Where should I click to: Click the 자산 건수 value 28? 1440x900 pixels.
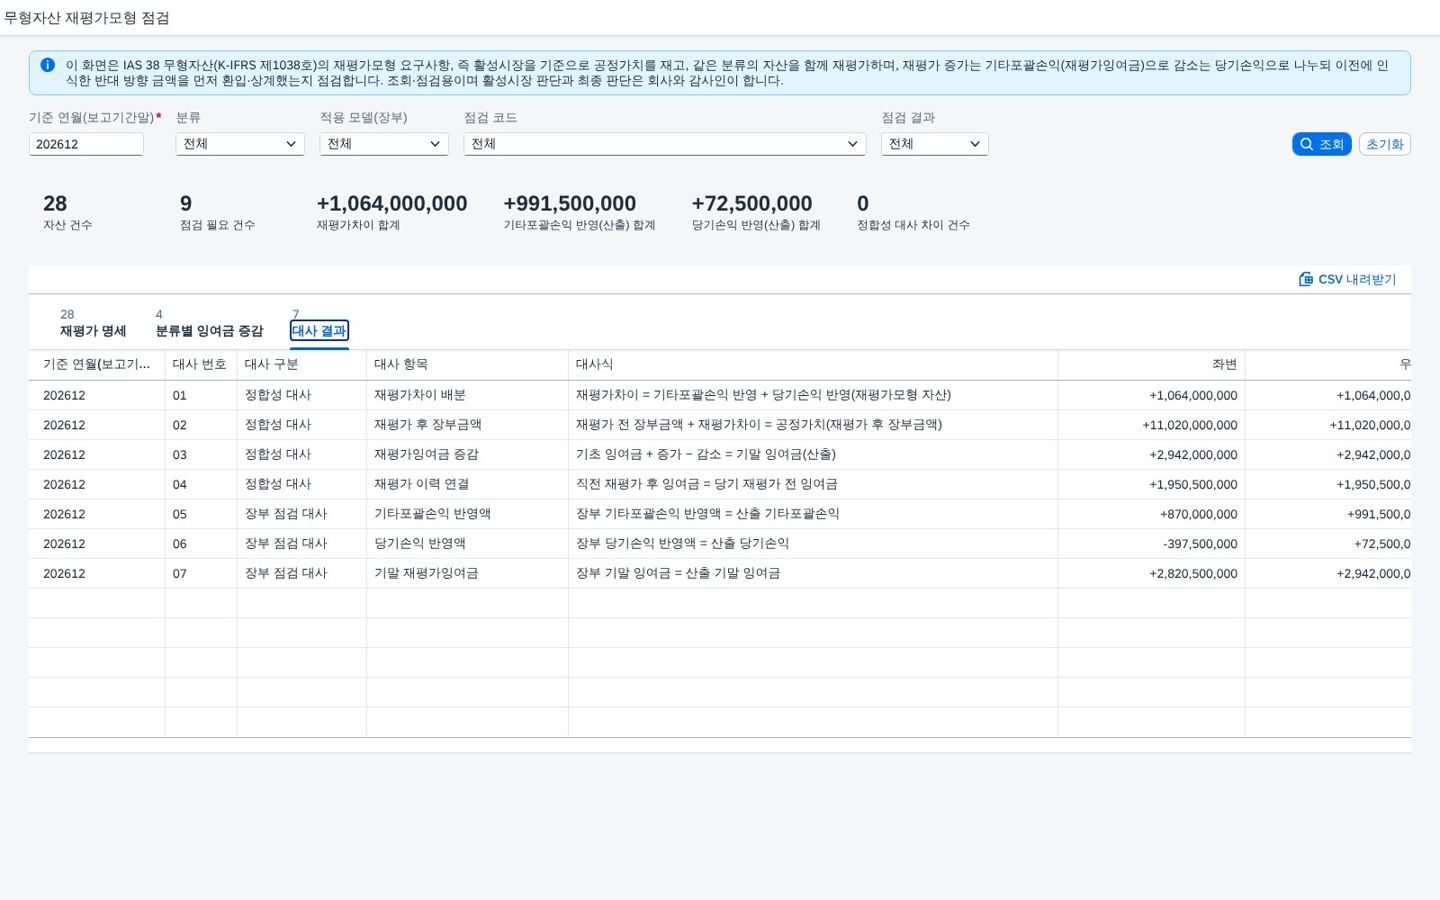click(55, 204)
